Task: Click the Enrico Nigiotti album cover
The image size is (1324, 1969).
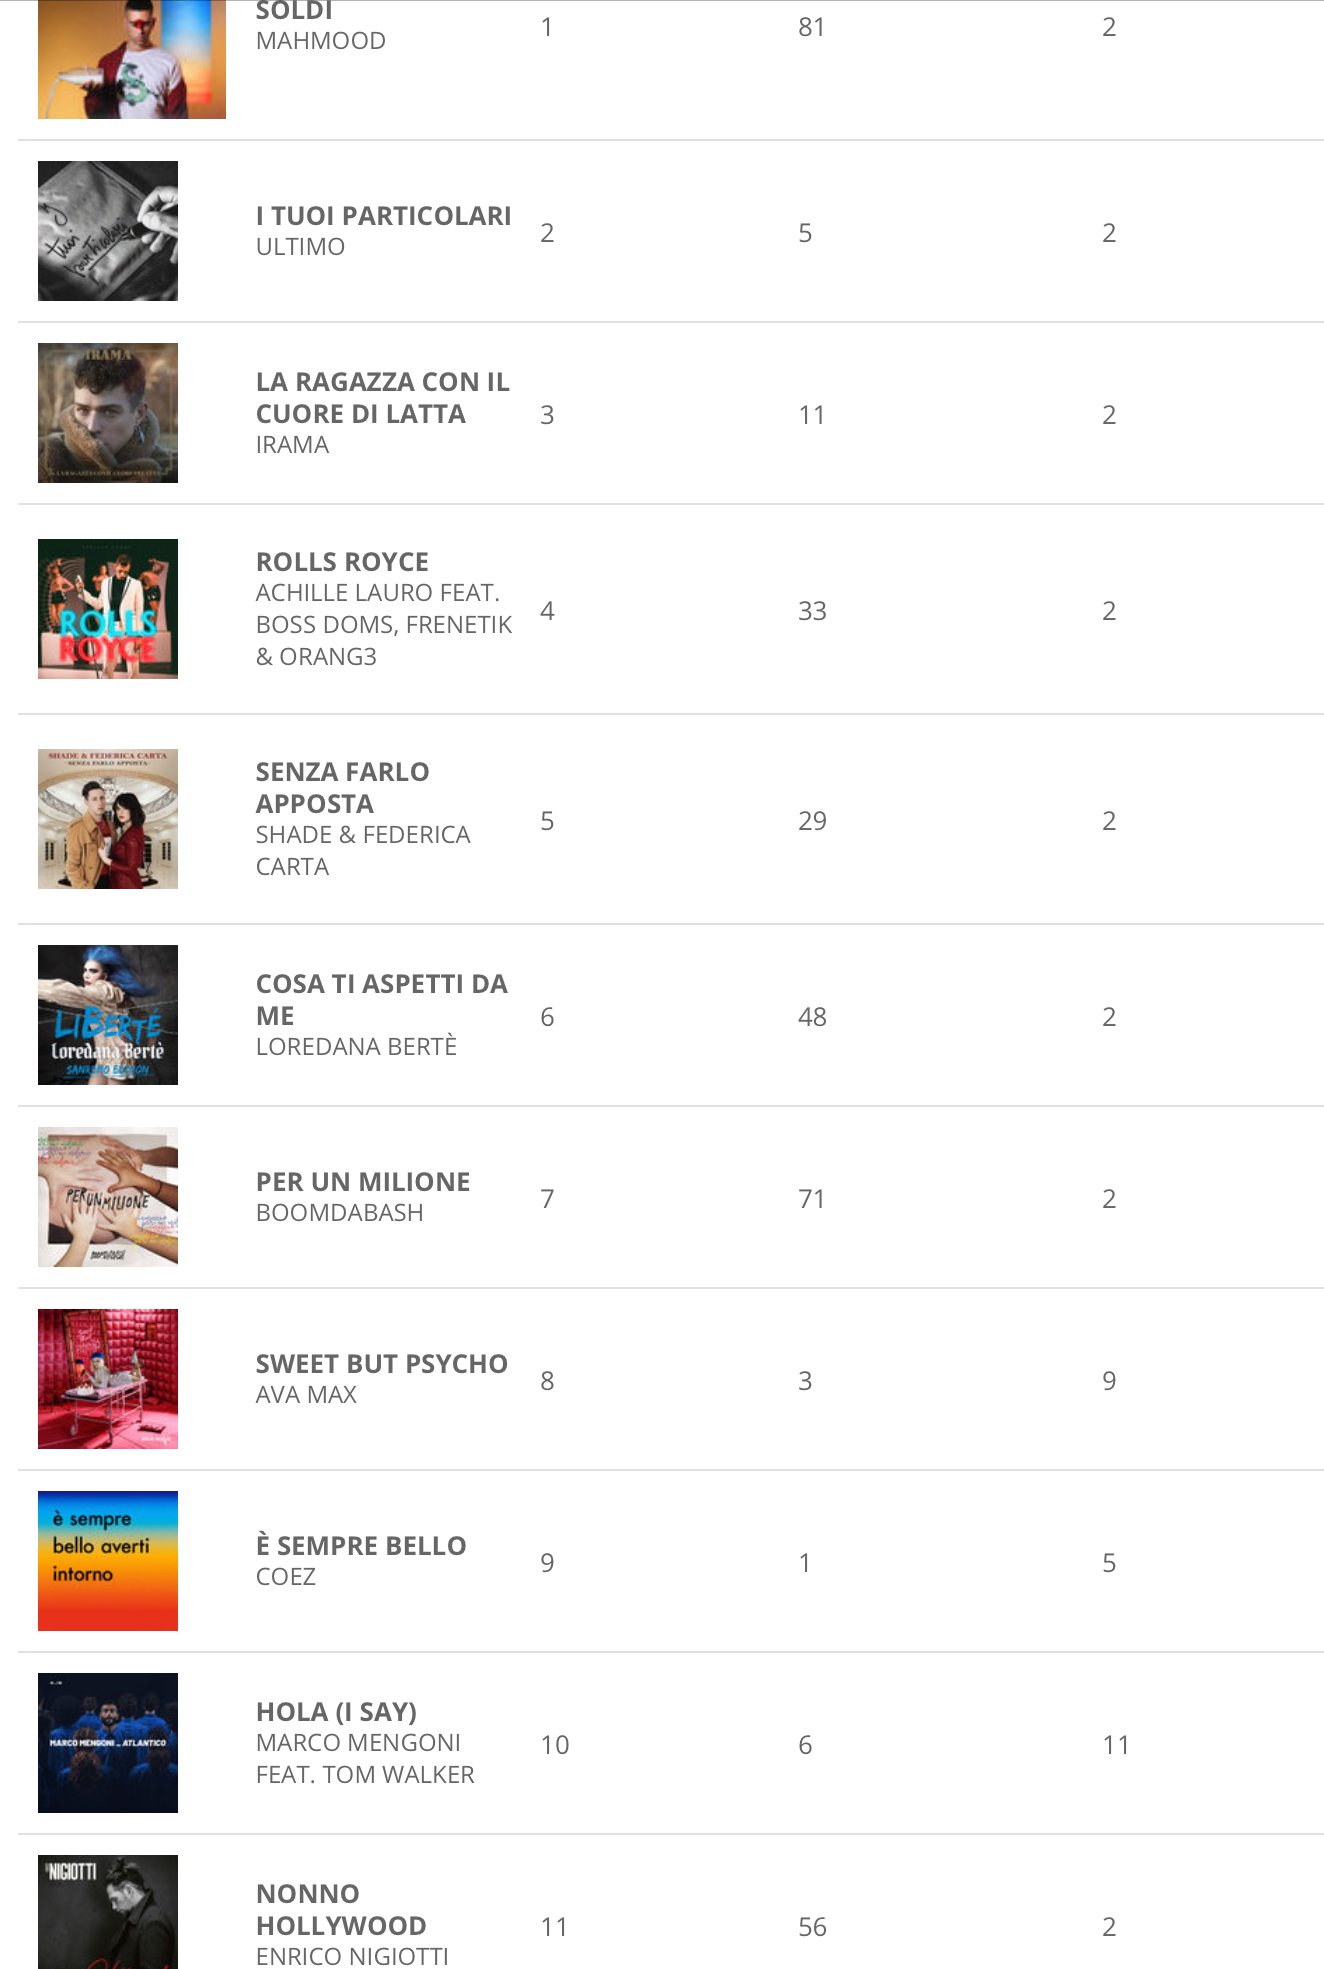Action: coord(108,1912)
